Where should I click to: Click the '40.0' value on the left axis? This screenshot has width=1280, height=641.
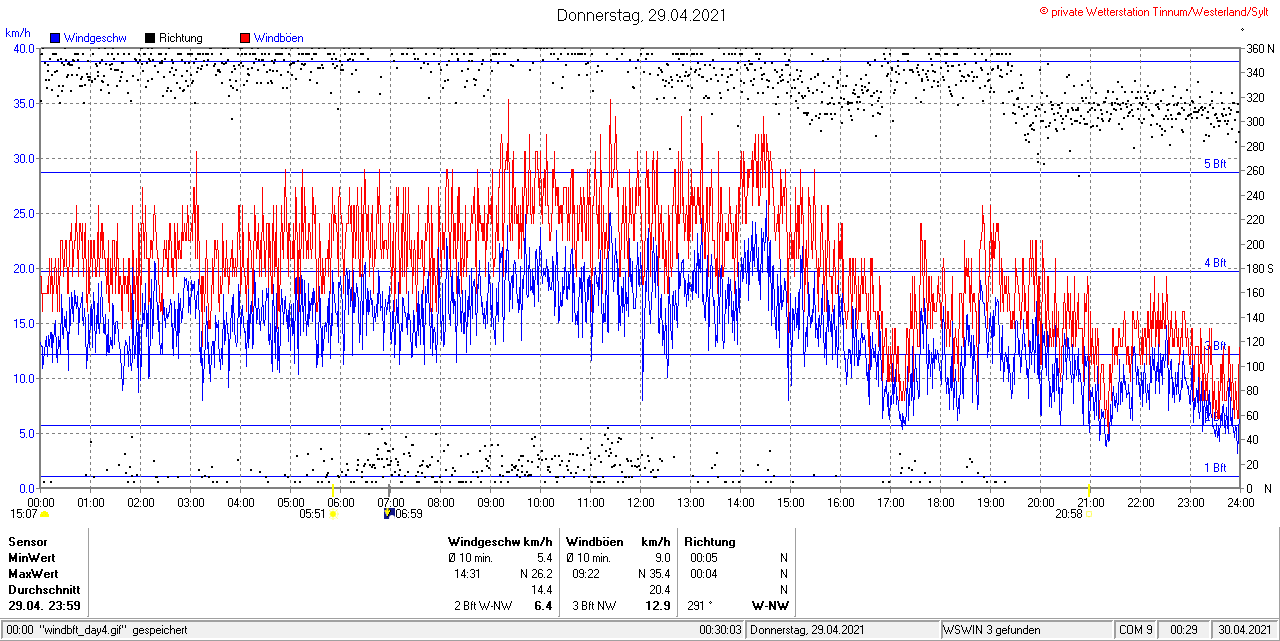pos(24,49)
